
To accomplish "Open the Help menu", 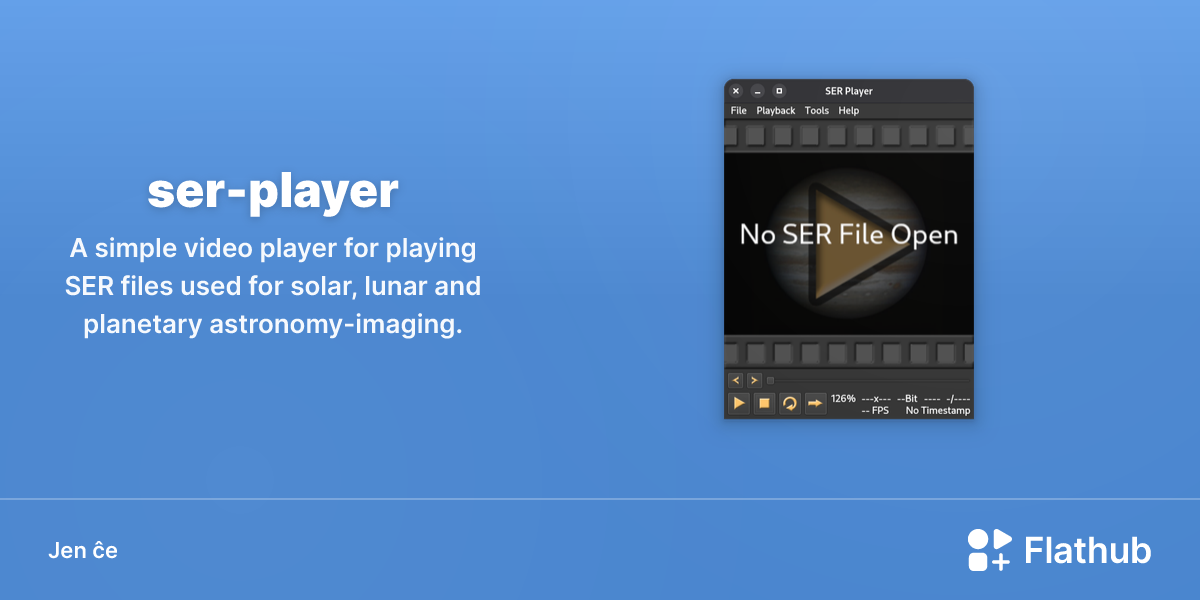I will click(x=849, y=110).
